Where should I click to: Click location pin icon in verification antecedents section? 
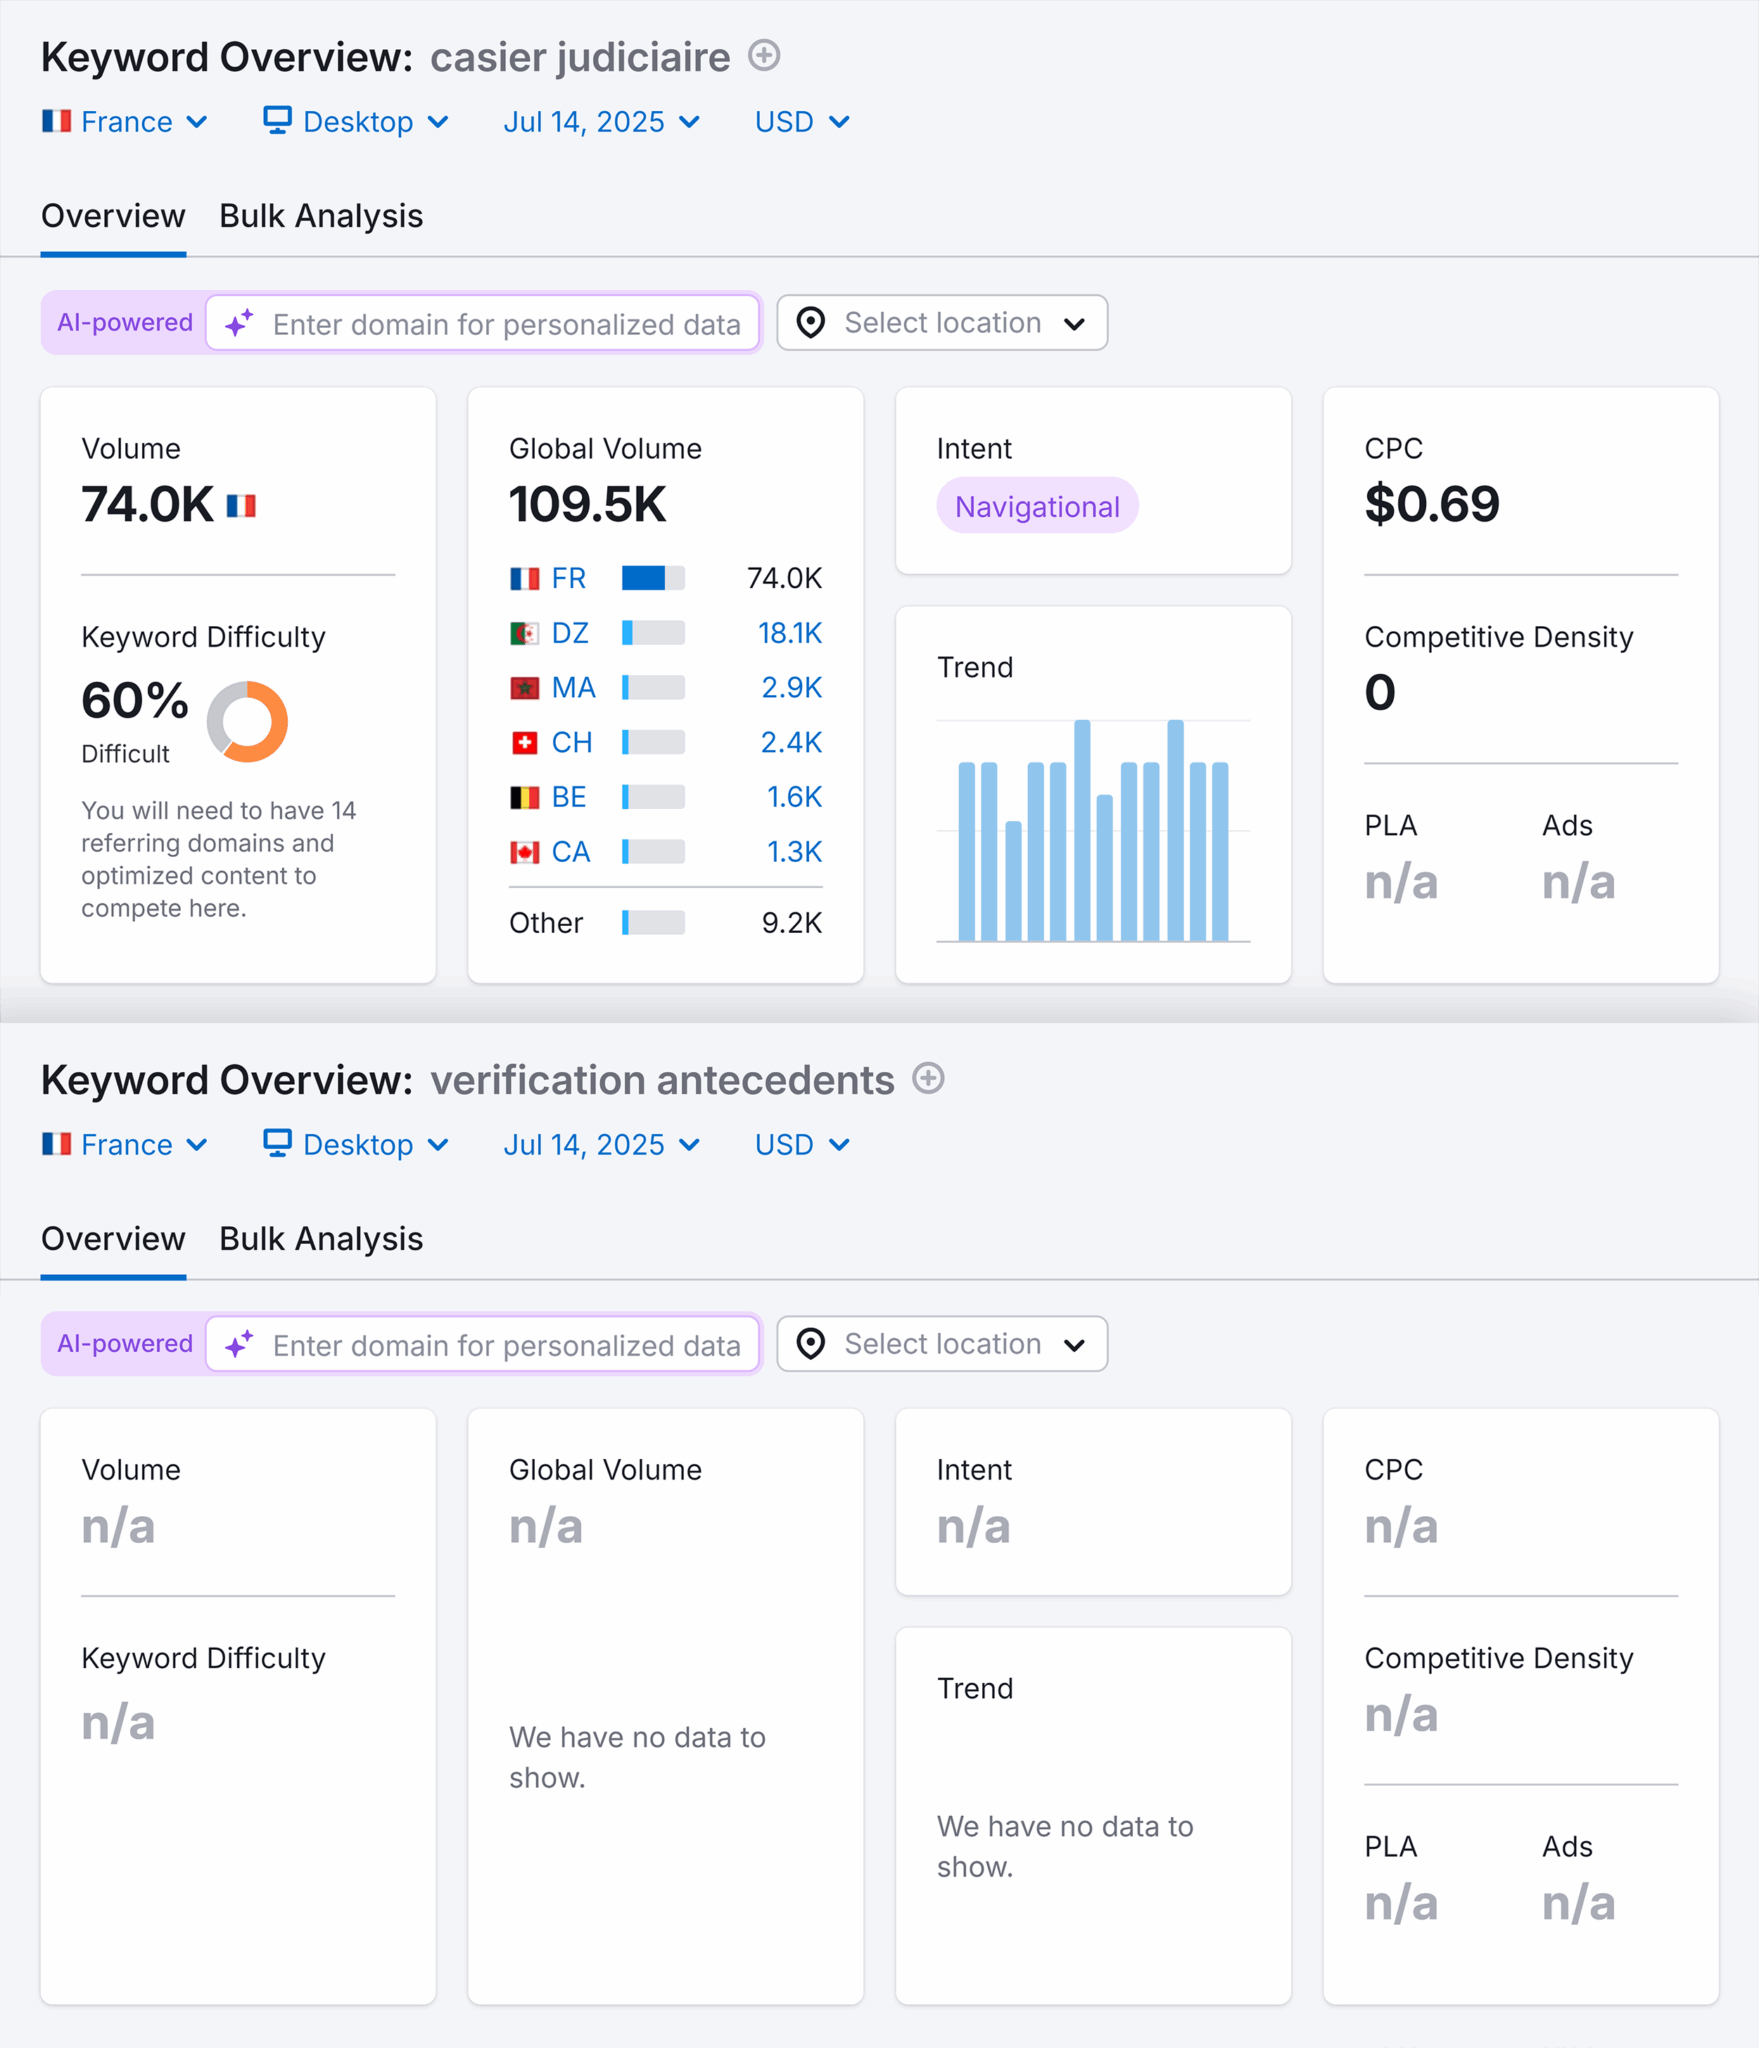pos(810,1344)
